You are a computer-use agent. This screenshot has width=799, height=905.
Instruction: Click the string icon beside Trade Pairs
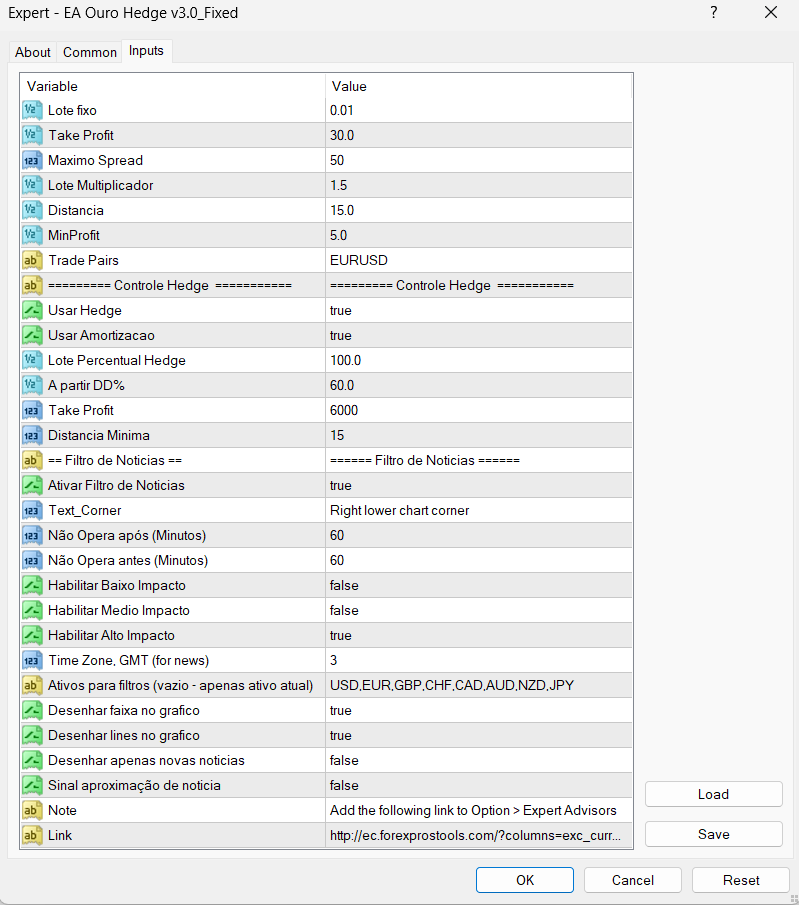32,260
